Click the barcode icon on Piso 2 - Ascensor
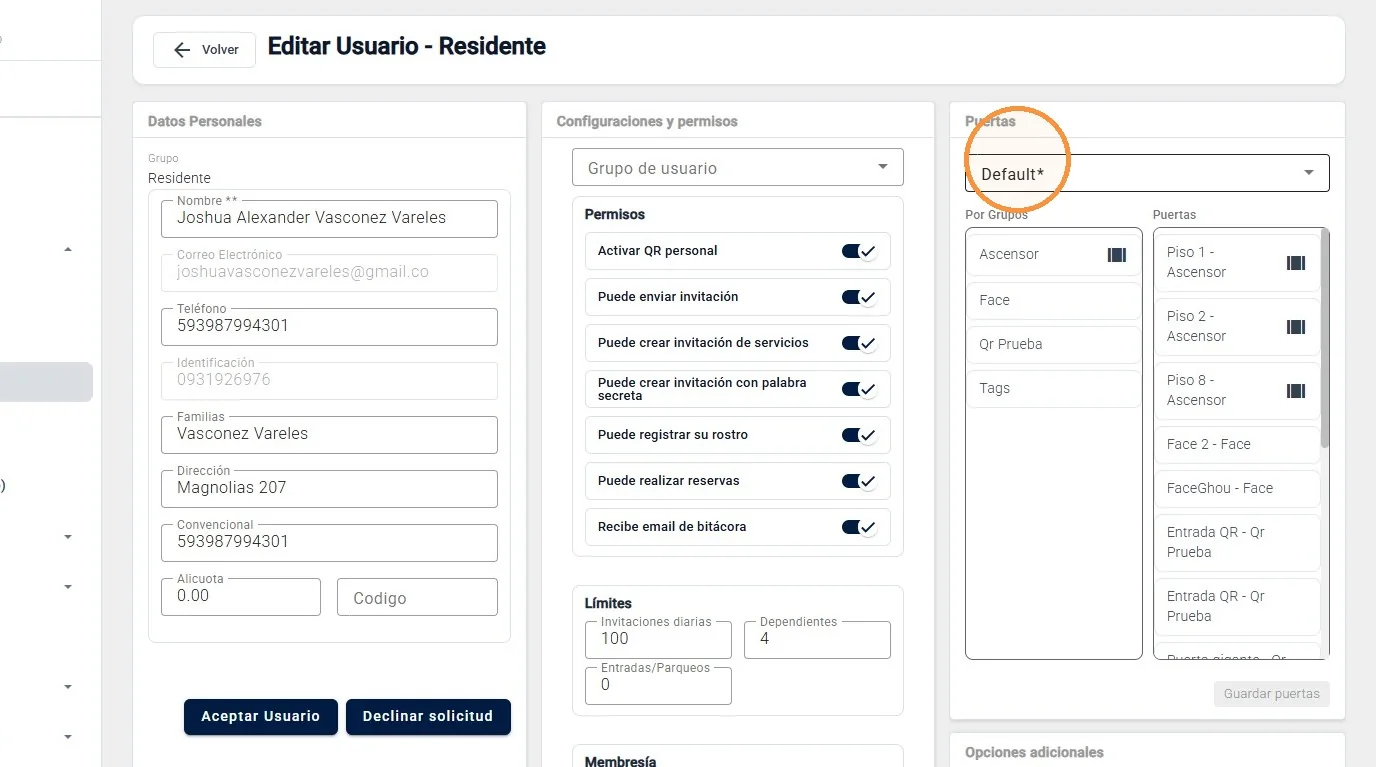 [1296, 327]
